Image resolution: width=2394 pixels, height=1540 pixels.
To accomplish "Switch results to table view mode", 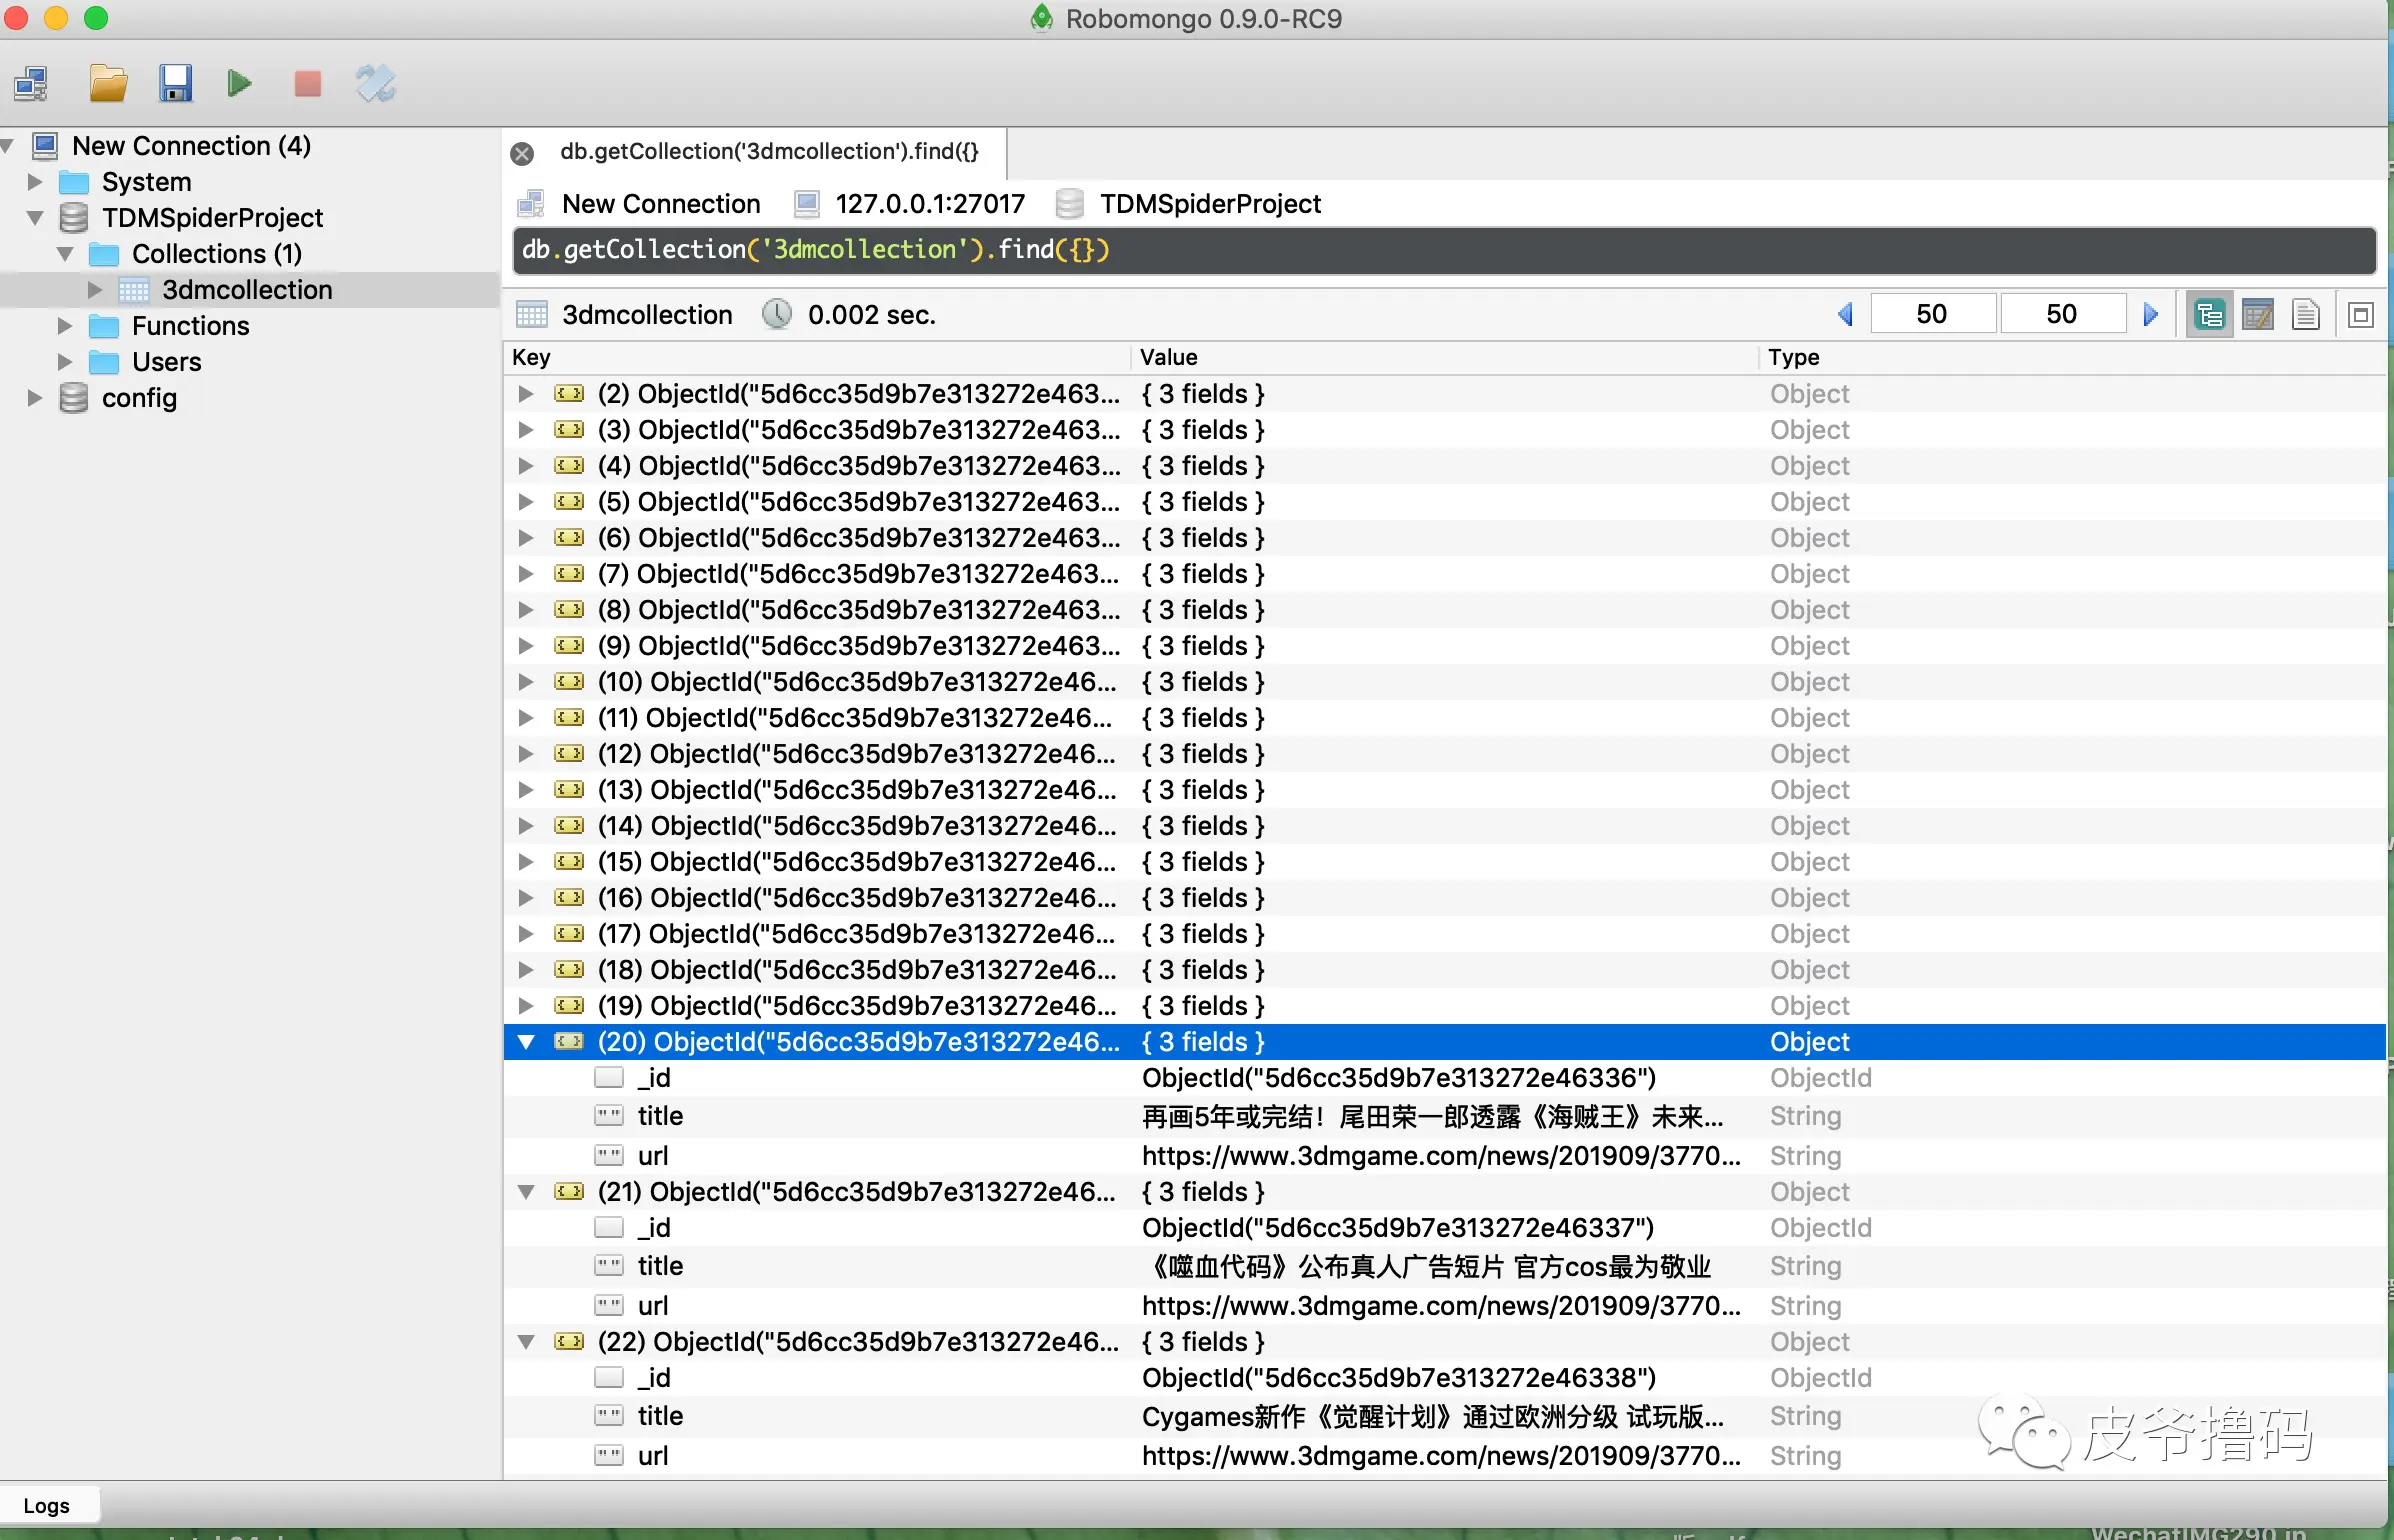I will [2257, 315].
